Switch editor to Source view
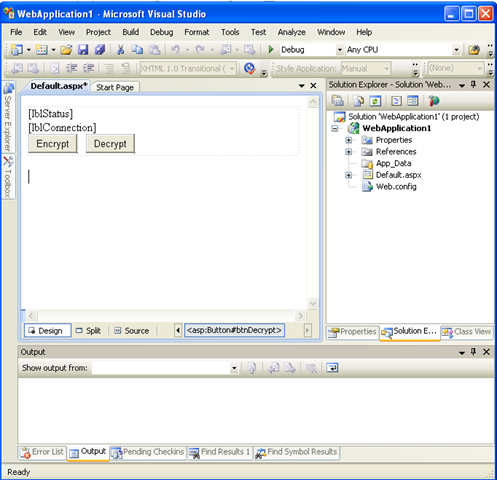The width and height of the screenshot is (497, 480). click(132, 331)
